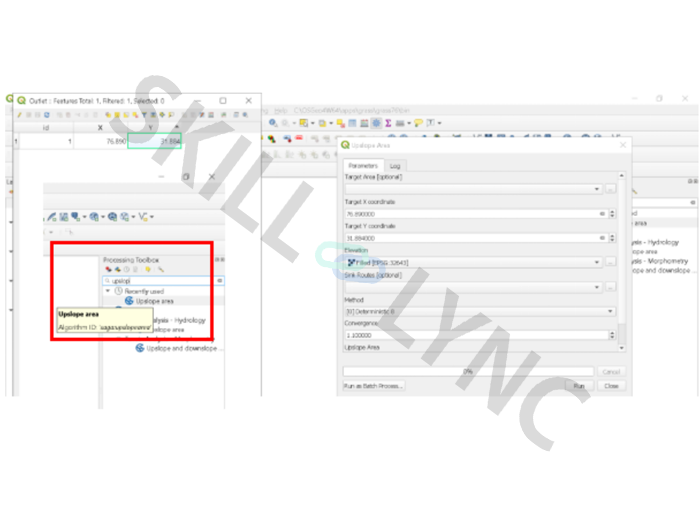700x514 pixels.
Task: Select the digitizing line tool icon
Action: pyautogui.click(x=52, y=217)
